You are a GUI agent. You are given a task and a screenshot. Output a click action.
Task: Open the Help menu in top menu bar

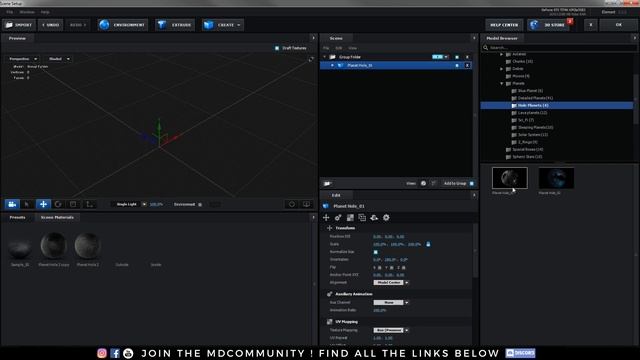point(45,12)
